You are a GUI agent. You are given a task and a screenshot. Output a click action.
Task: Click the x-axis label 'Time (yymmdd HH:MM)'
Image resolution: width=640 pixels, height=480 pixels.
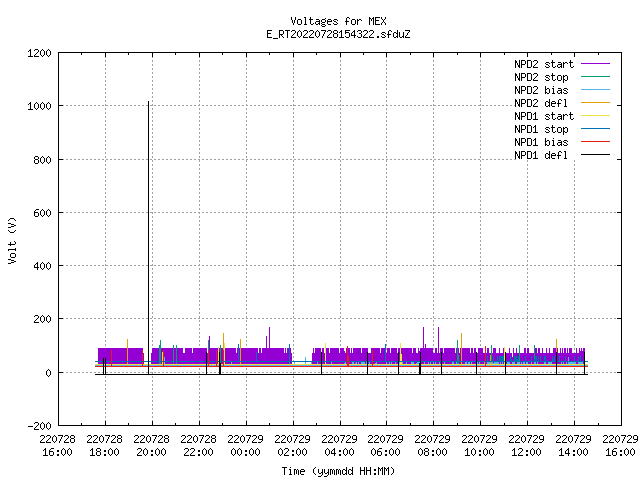click(338, 471)
